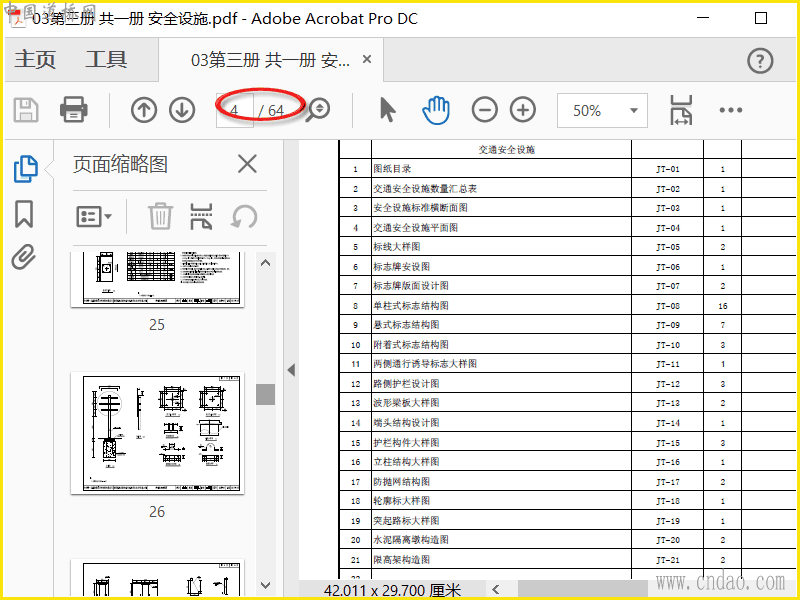Rotate pages with the rotate icon
The width and height of the screenshot is (800, 600).
tap(244, 217)
